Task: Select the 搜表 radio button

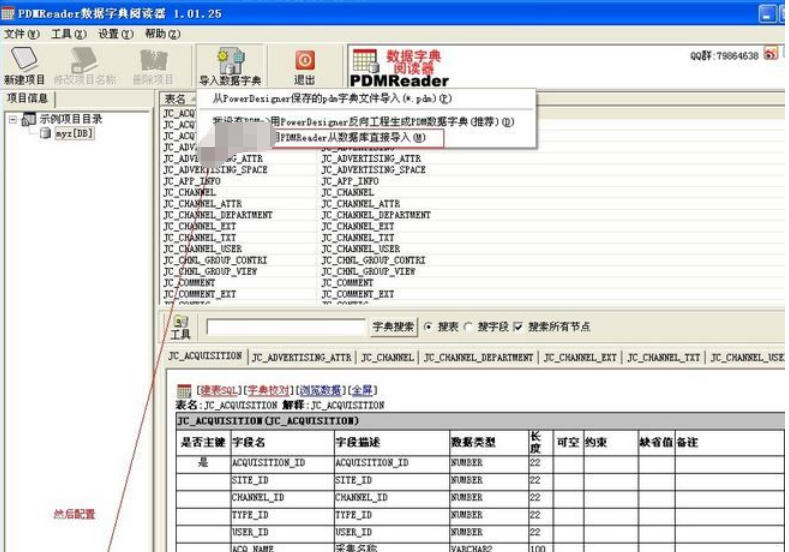Action: point(428,327)
